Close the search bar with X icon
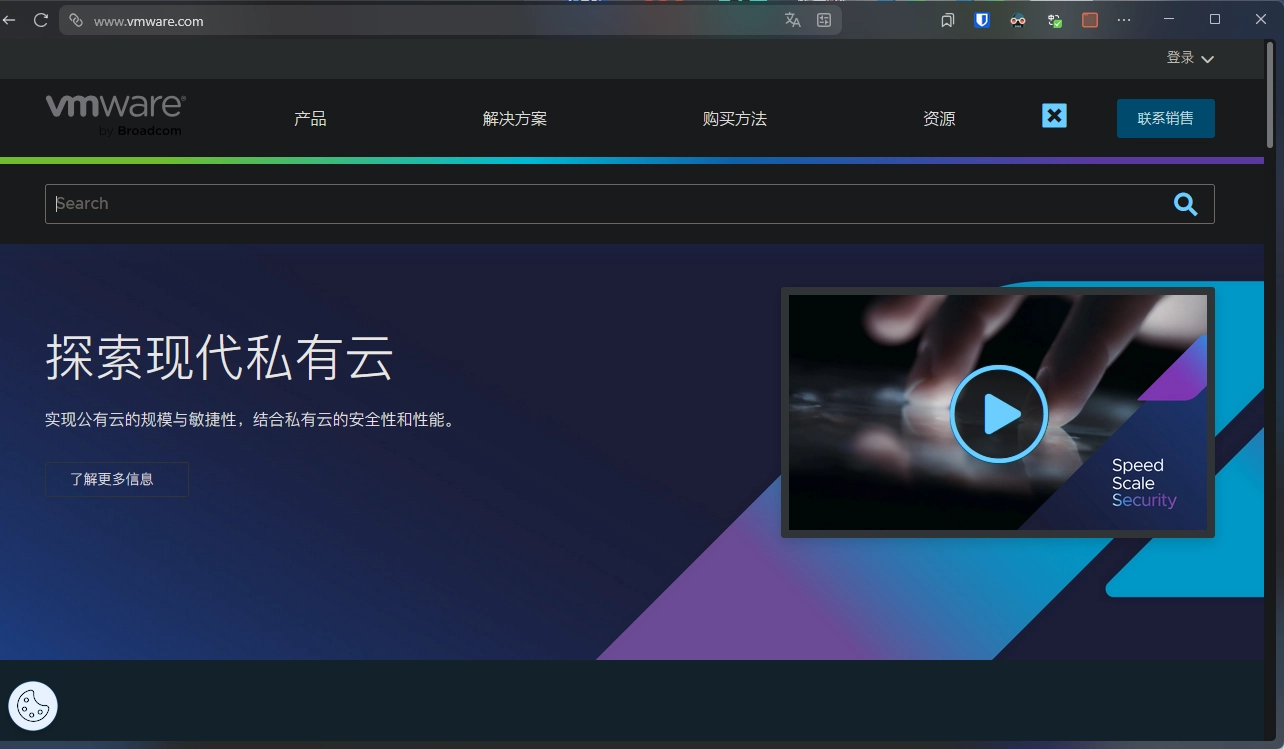Image resolution: width=1284 pixels, height=749 pixels. pyautogui.click(x=1054, y=116)
